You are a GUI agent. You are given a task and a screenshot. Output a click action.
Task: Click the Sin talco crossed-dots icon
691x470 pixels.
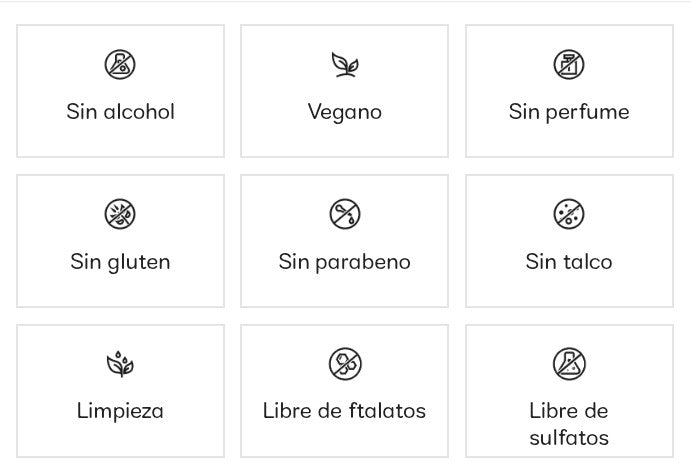pos(569,214)
